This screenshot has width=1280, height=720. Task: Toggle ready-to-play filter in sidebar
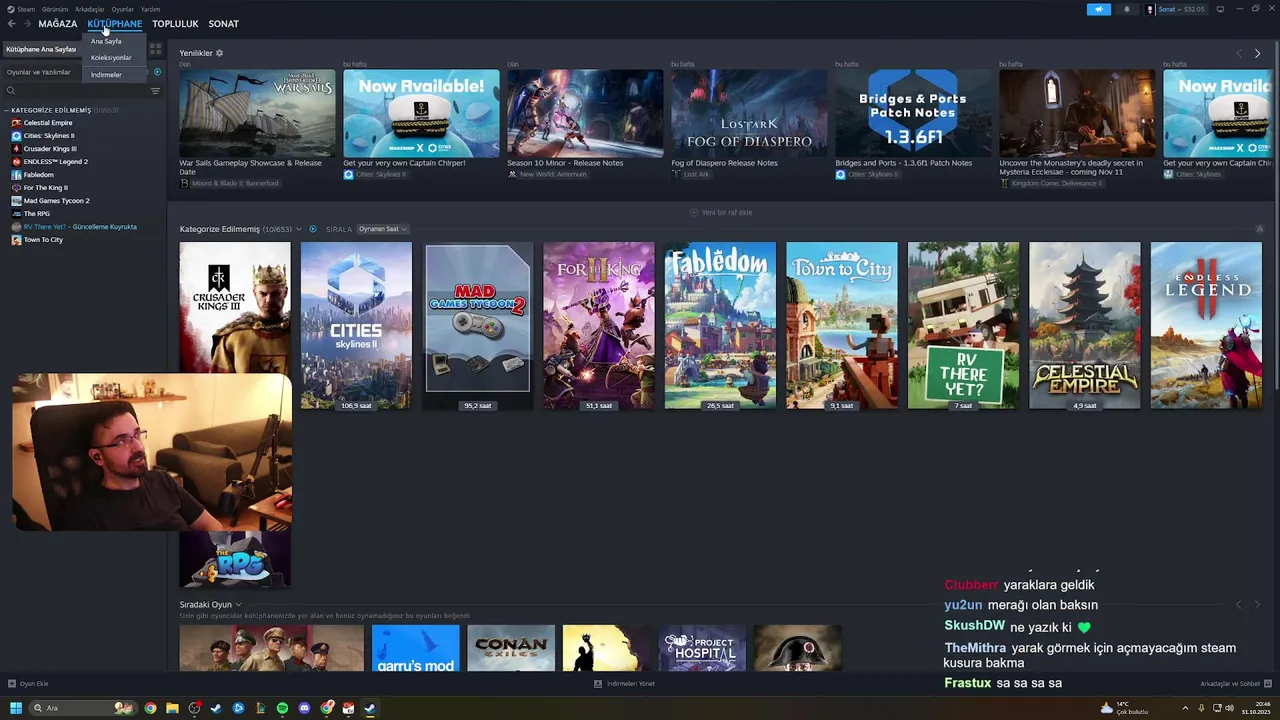pyautogui.click(x=157, y=72)
